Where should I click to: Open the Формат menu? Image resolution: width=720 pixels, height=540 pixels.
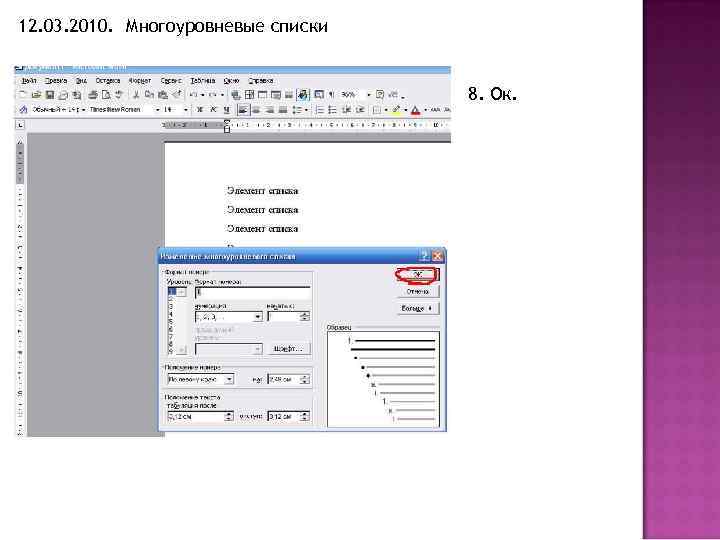pyautogui.click(x=140, y=80)
